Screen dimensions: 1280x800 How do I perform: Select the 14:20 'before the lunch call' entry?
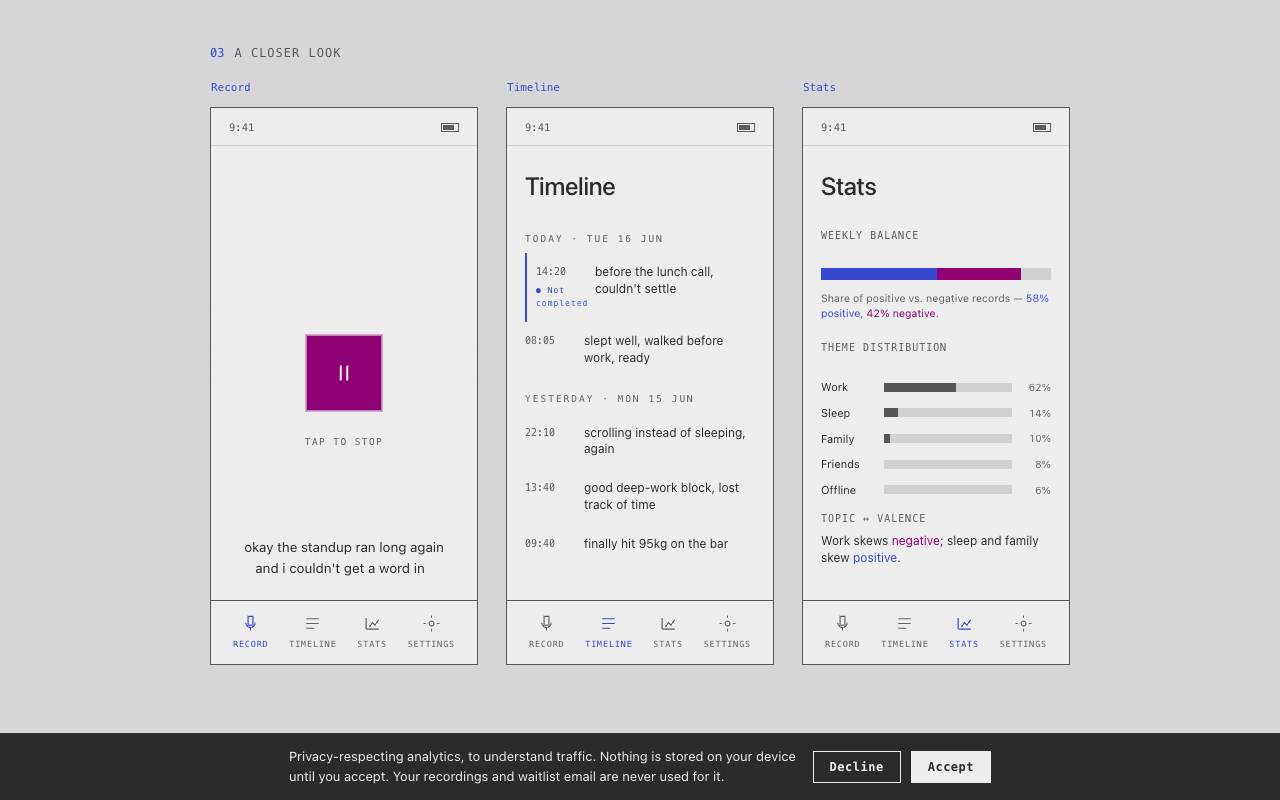pos(640,288)
